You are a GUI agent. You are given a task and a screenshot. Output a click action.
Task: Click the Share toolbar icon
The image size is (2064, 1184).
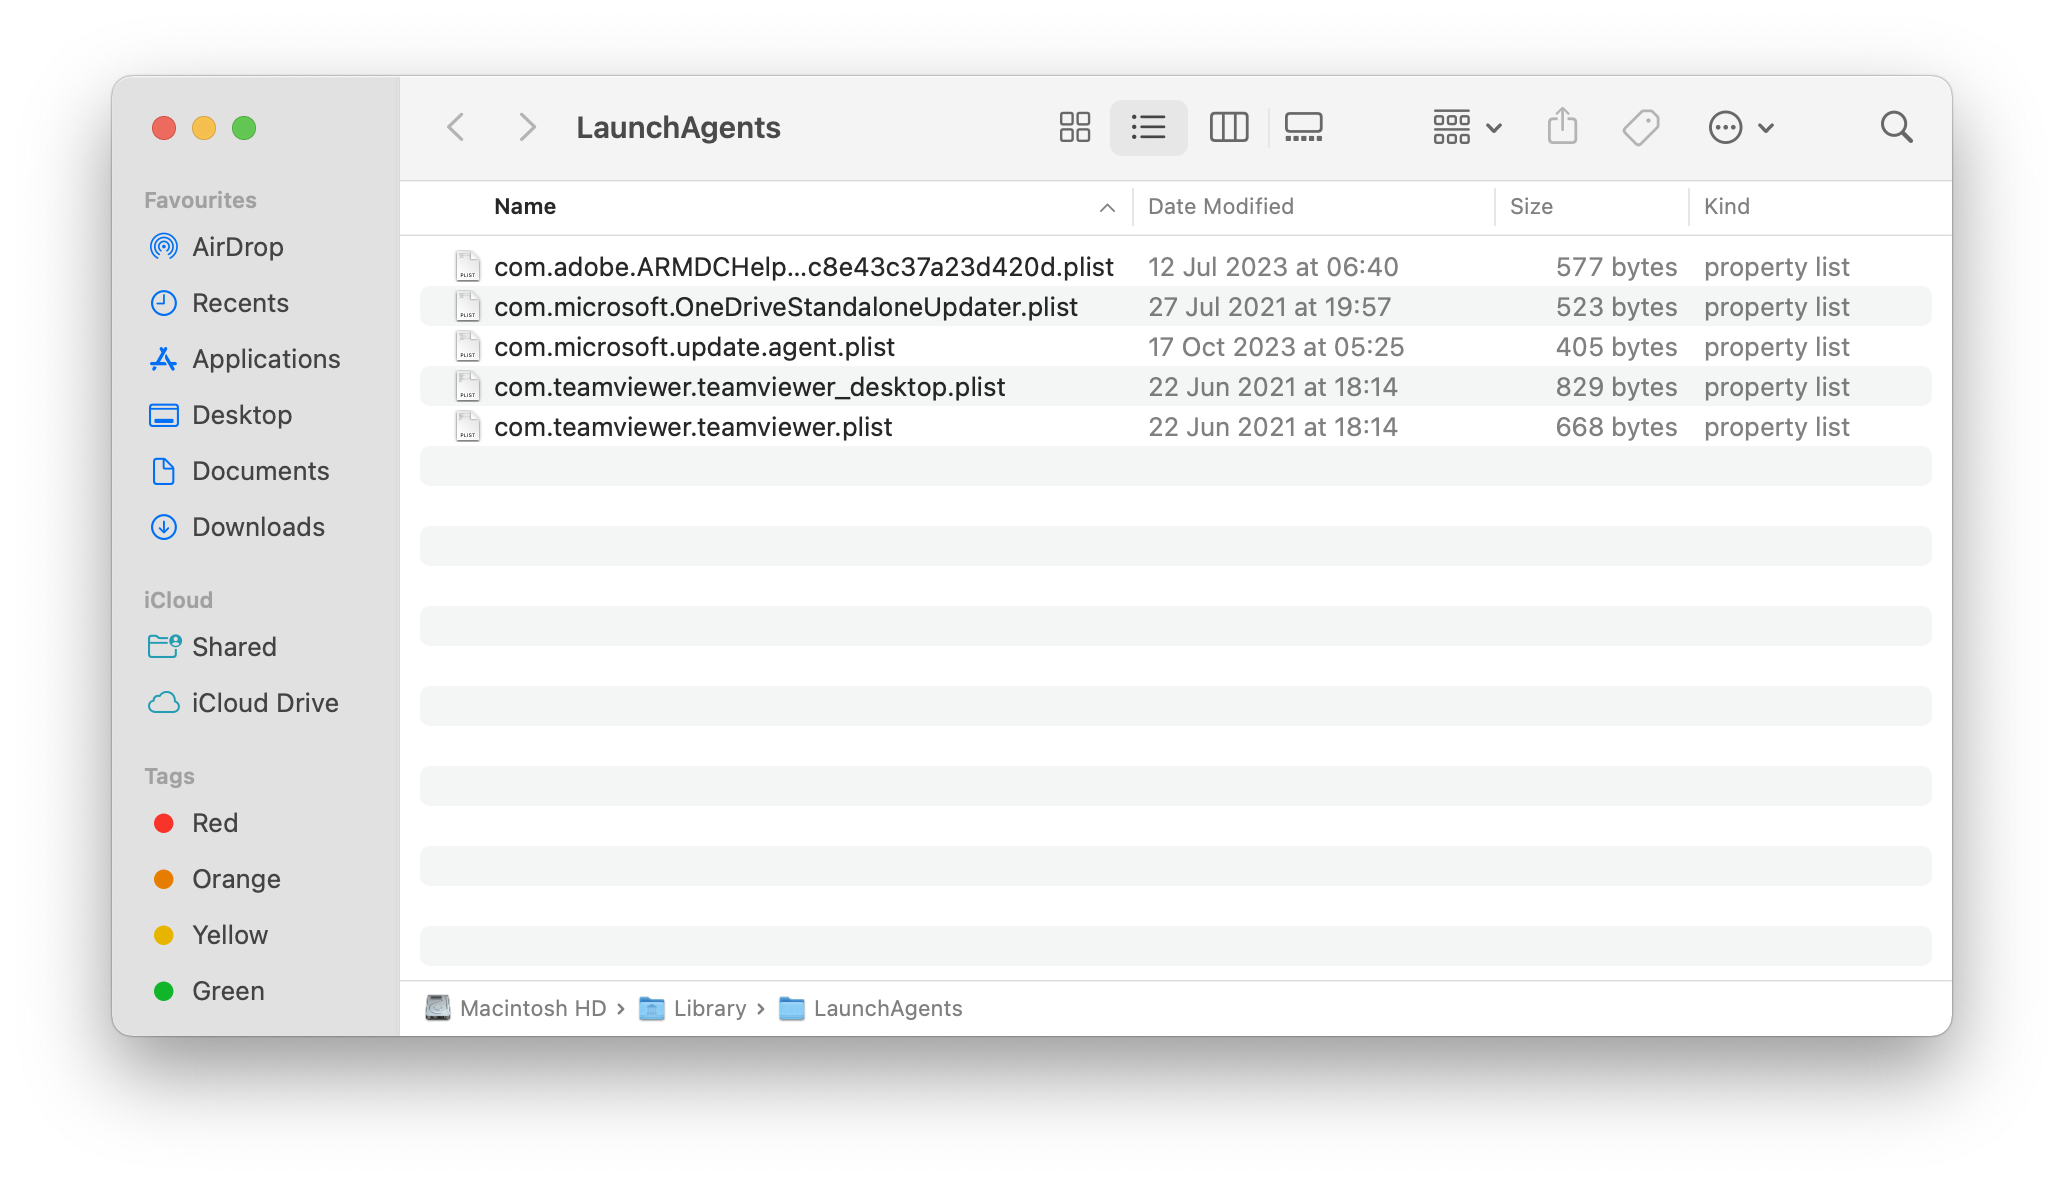click(1562, 127)
